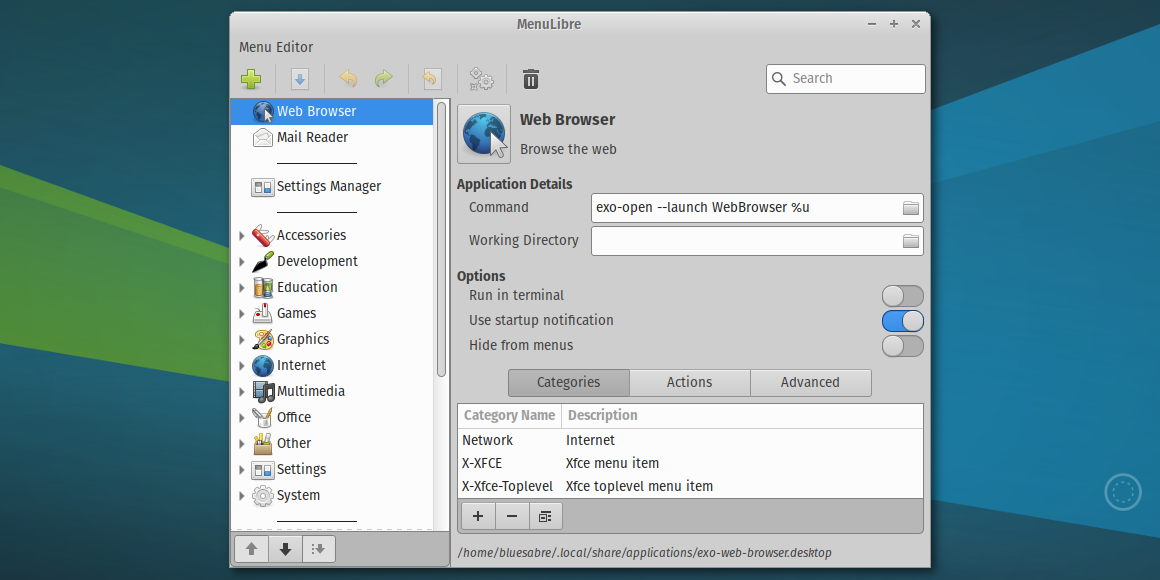1160x580 pixels.
Task: Click the Revert launcher toolbar icon
Action: (x=430, y=78)
